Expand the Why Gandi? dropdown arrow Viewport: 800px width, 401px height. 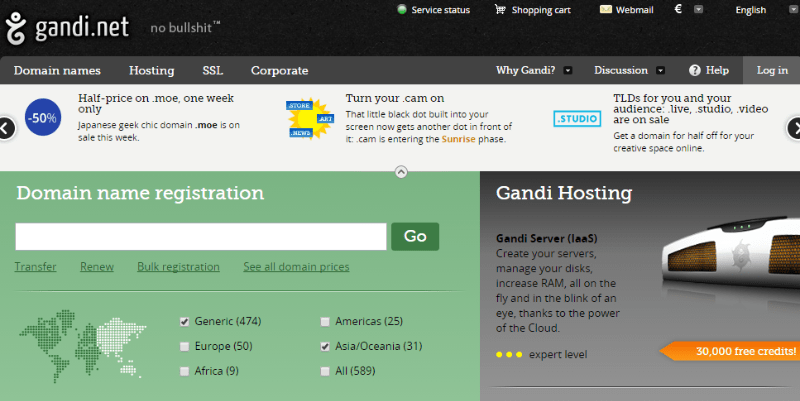click(x=567, y=70)
